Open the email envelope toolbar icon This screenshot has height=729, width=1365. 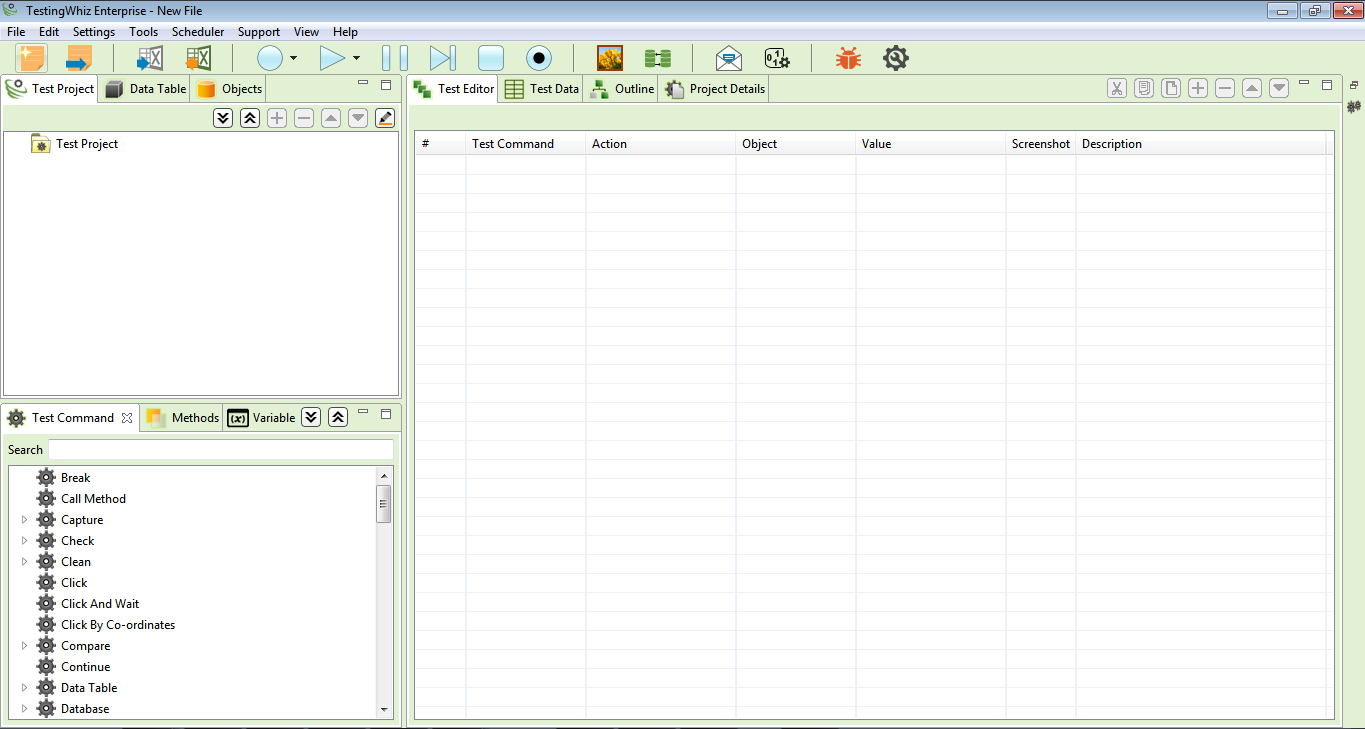(729, 58)
